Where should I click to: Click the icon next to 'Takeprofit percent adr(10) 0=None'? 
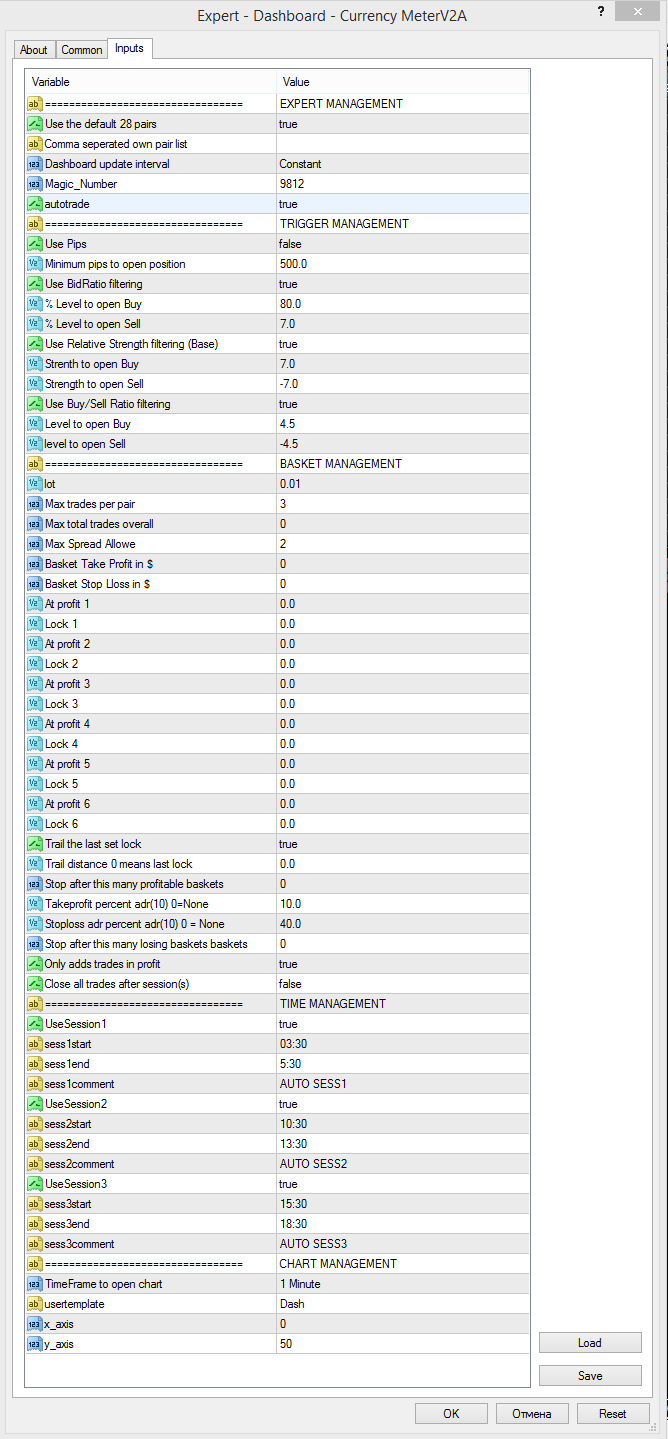(x=34, y=904)
